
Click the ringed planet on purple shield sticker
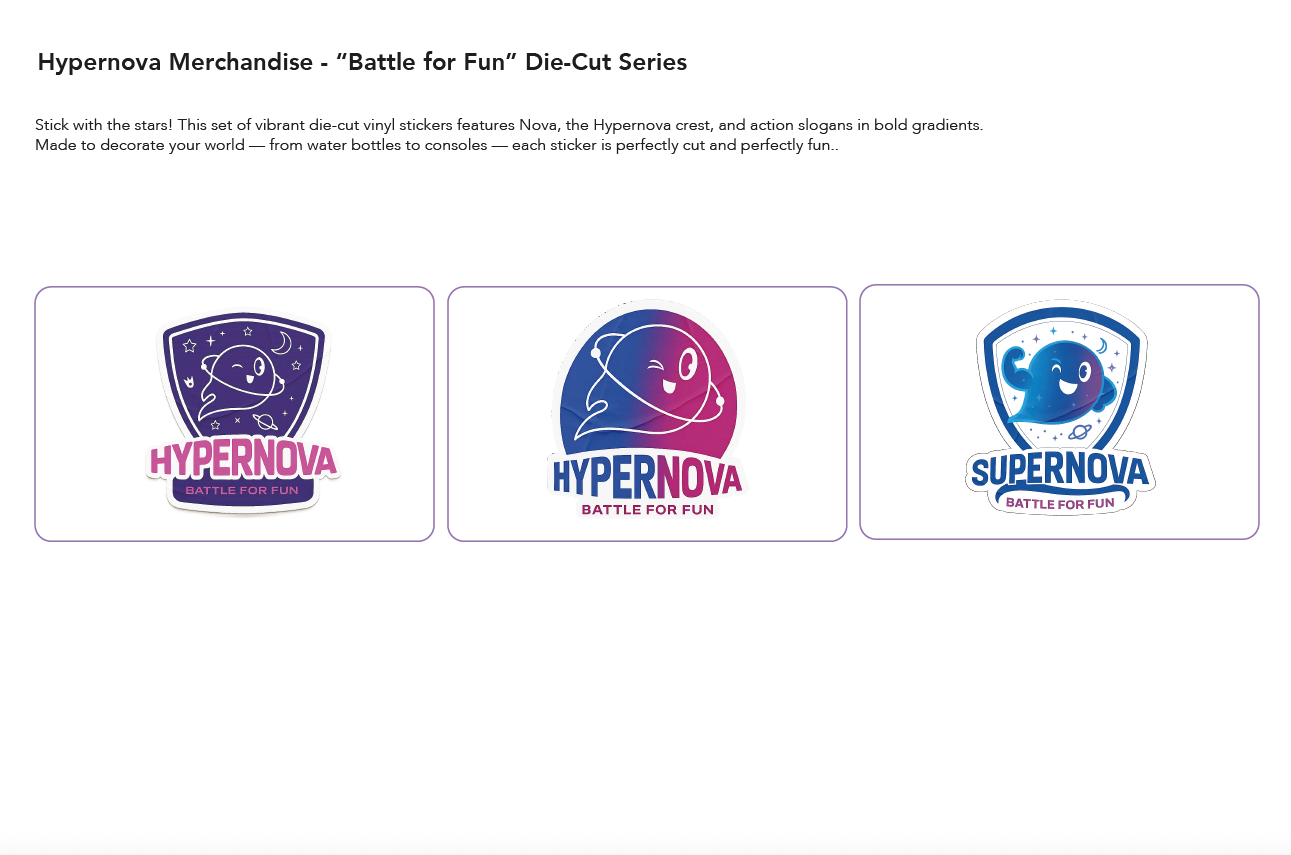point(265,420)
